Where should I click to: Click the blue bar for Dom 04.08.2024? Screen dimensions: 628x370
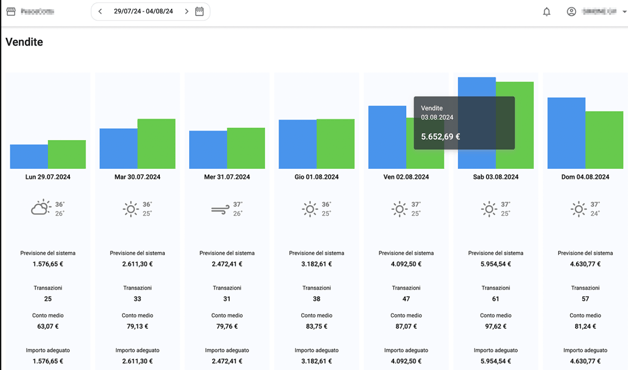pos(566,133)
